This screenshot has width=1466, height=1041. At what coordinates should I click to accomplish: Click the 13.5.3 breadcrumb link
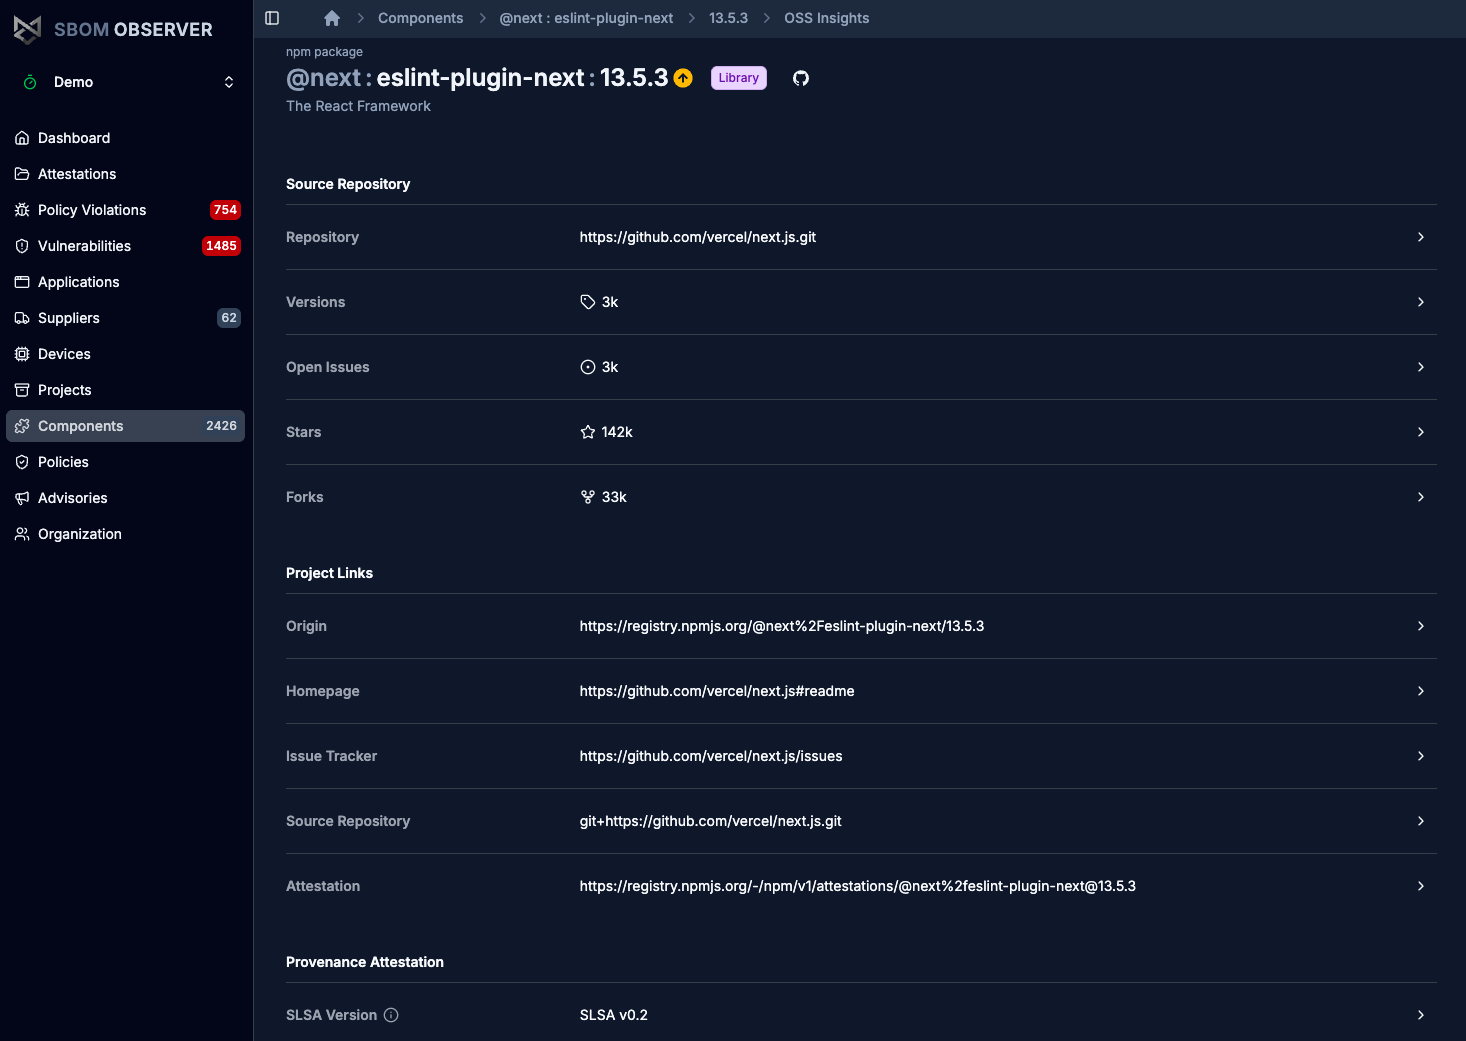point(728,18)
